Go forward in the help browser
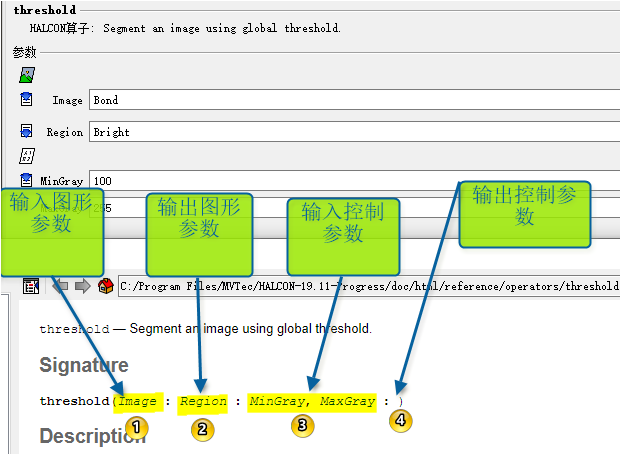Image resolution: width=621 pixels, height=455 pixels. coord(82,286)
